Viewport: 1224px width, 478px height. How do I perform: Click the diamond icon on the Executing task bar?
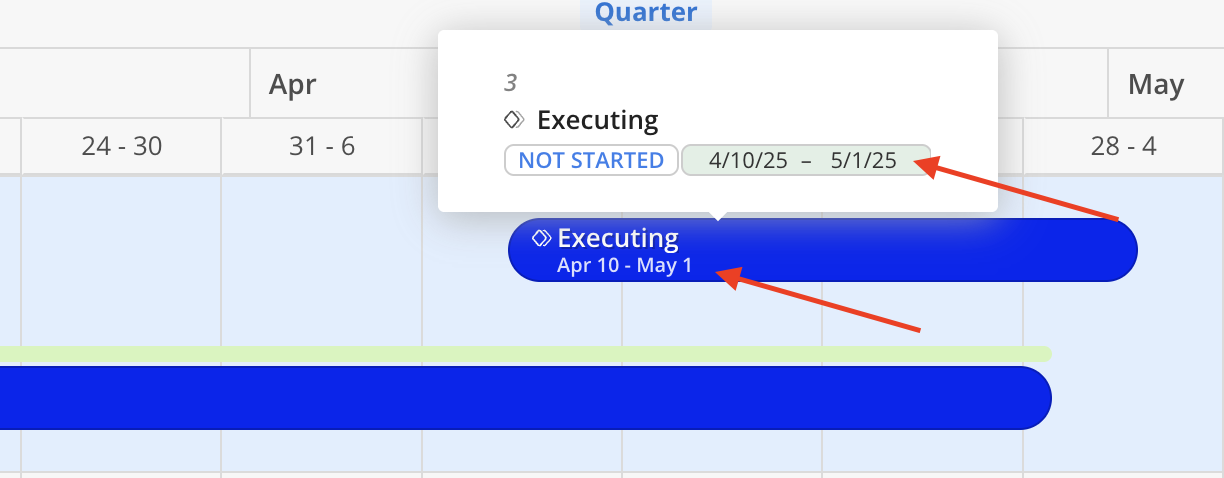(542, 238)
